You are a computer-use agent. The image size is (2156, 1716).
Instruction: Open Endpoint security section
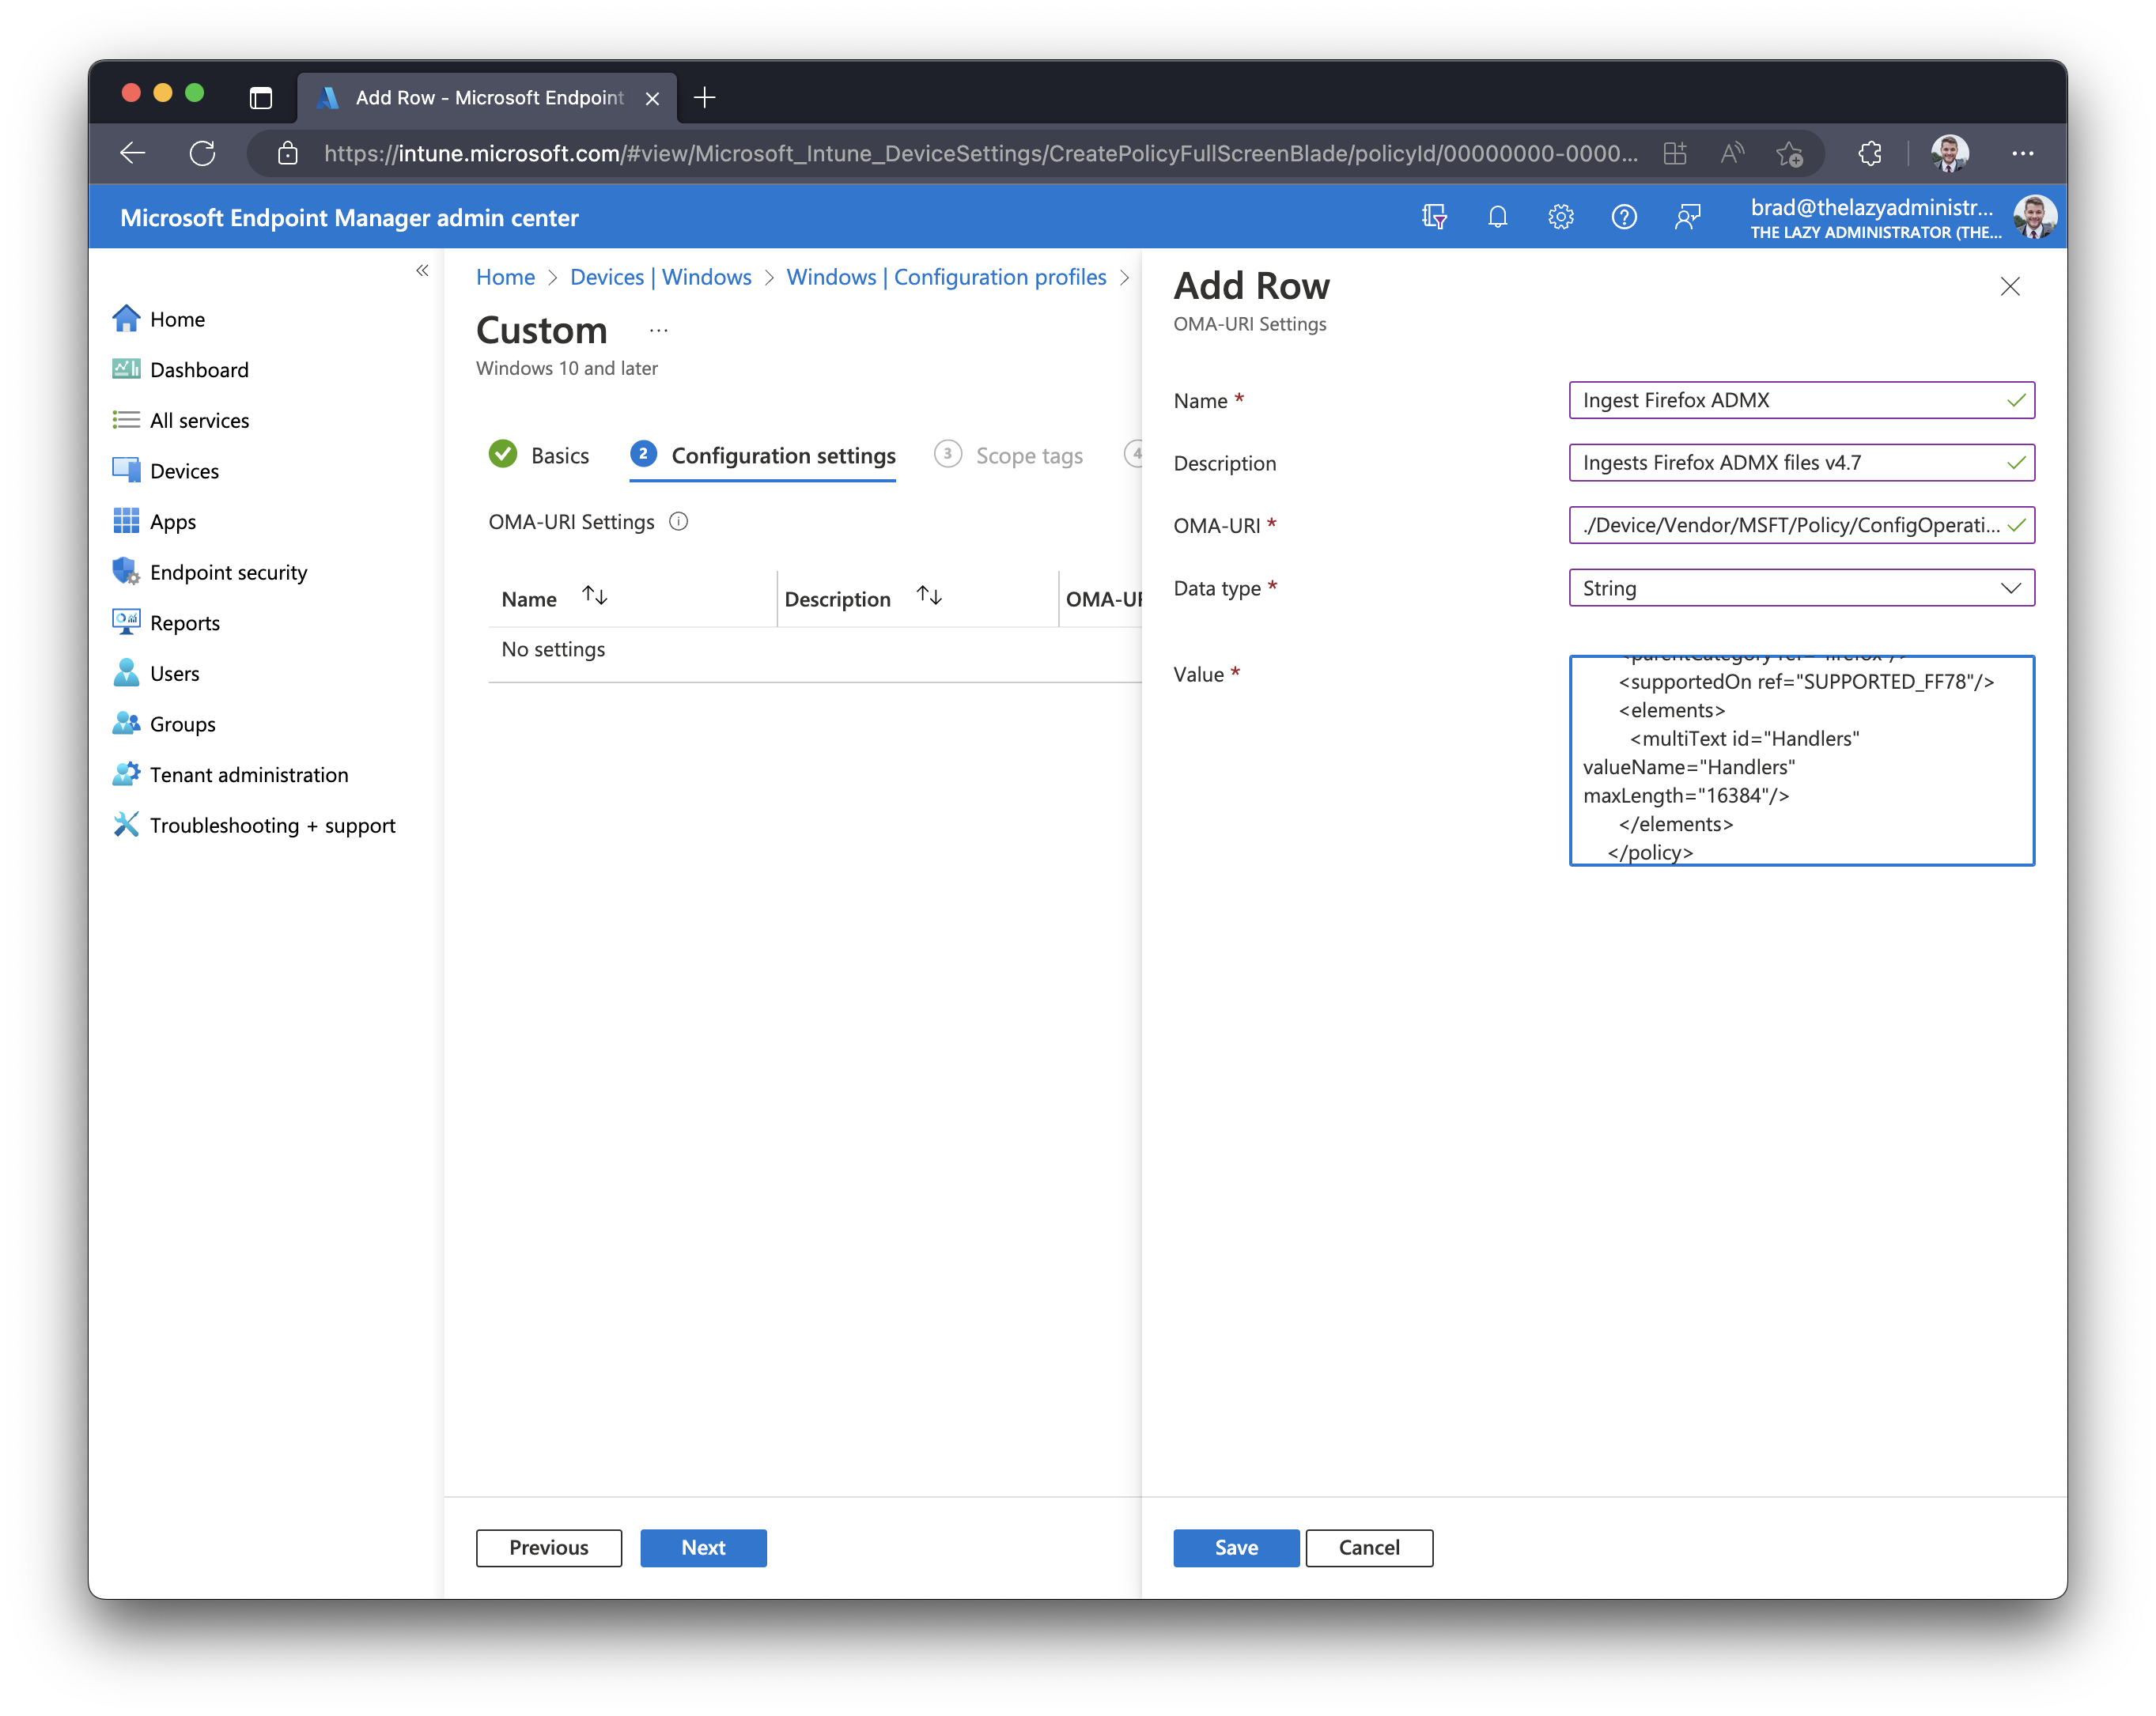210,572
